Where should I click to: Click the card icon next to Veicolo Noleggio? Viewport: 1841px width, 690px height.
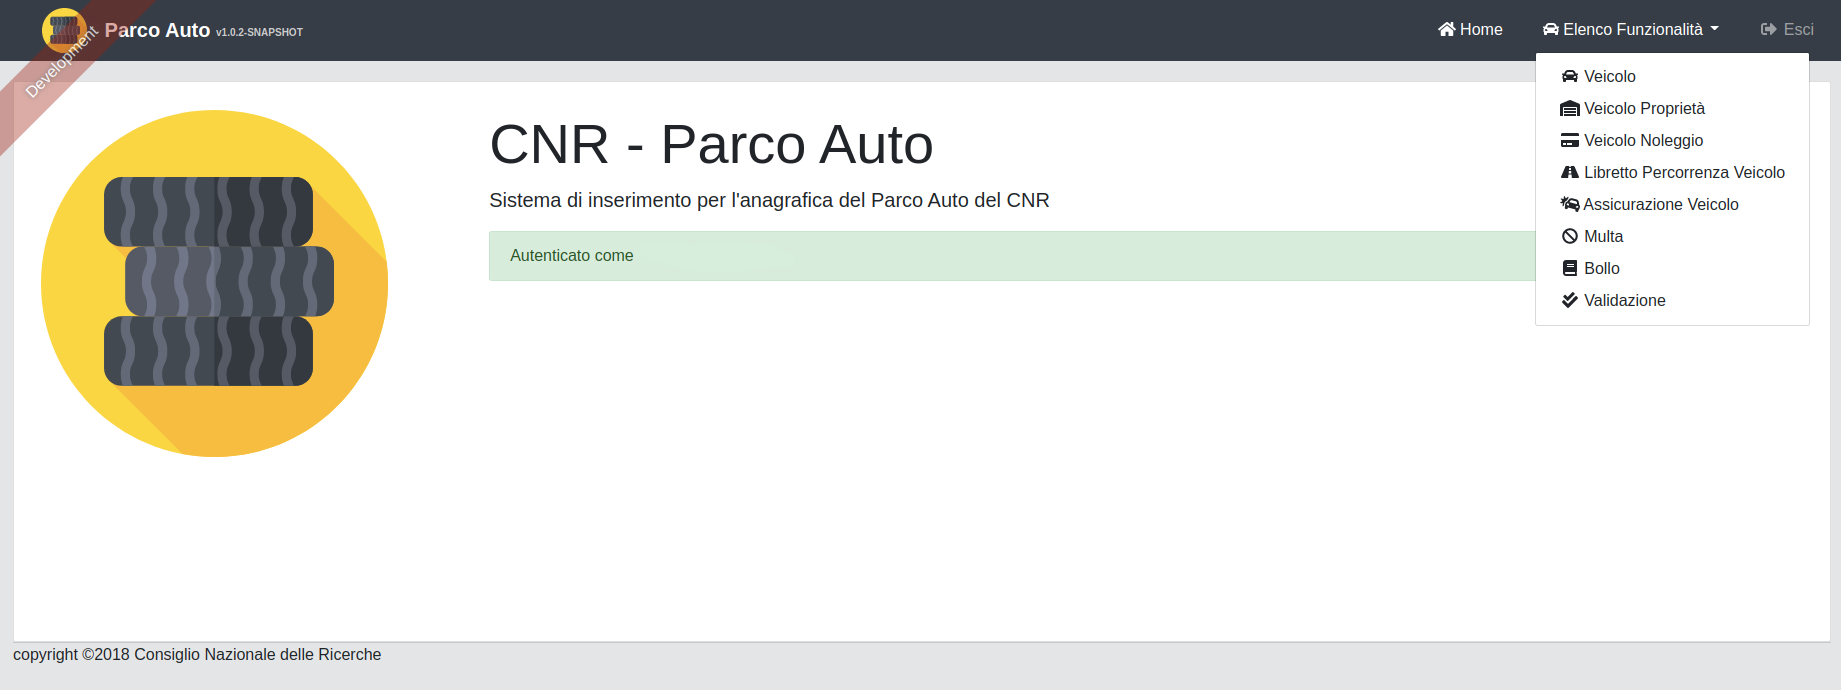tap(1570, 140)
